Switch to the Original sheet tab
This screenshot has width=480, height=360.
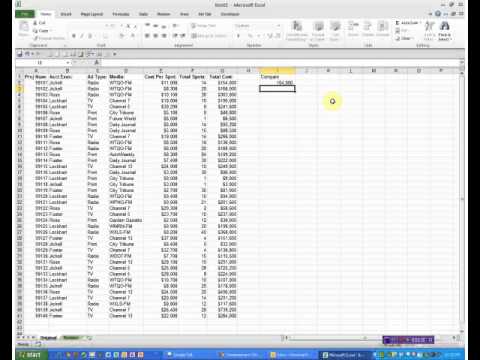coord(48,338)
